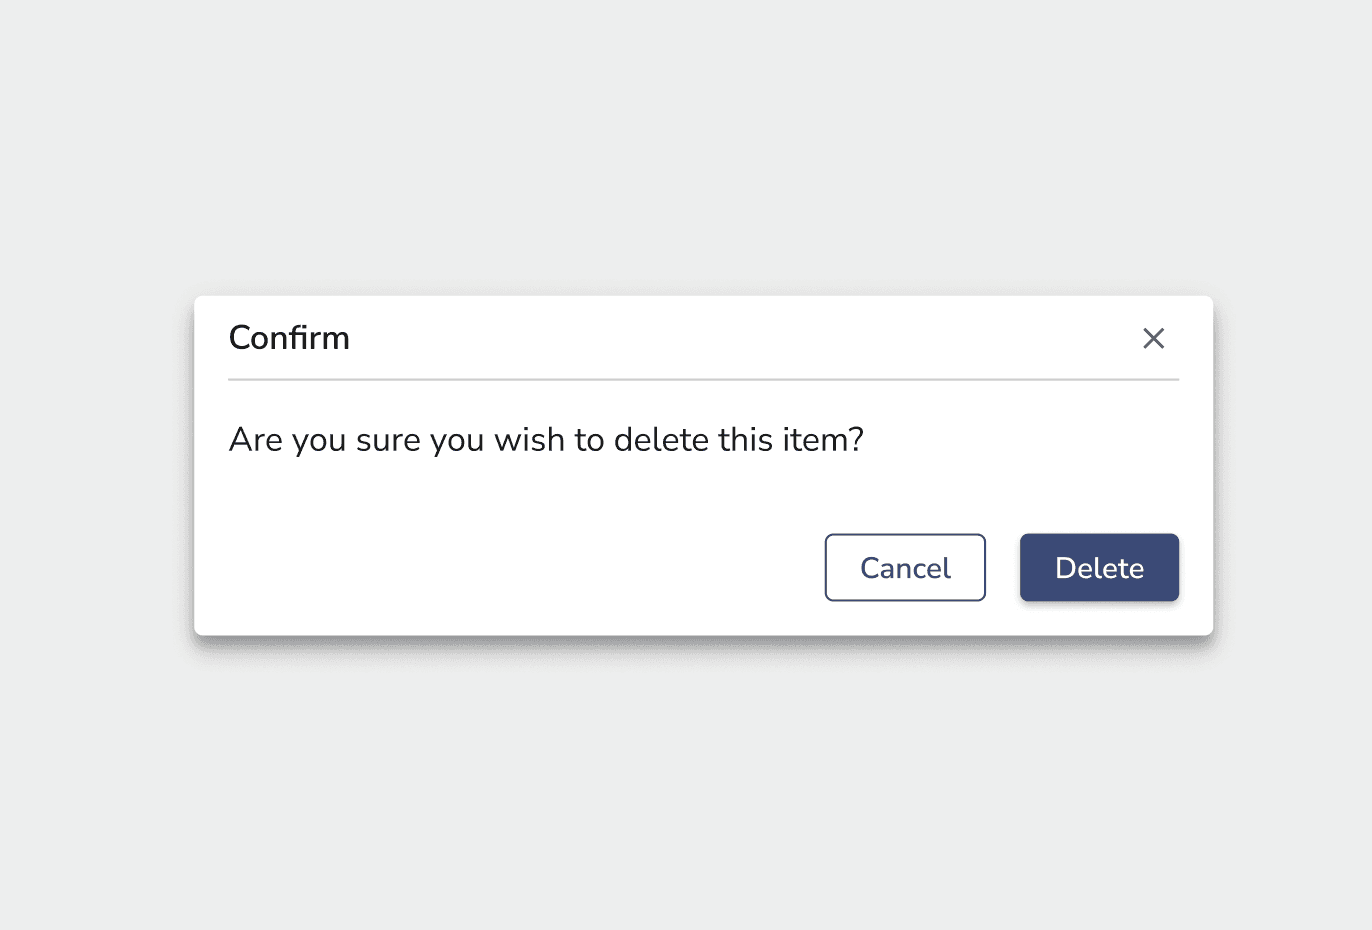Close the Confirm dialog with X icon

tap(1153, 338)
